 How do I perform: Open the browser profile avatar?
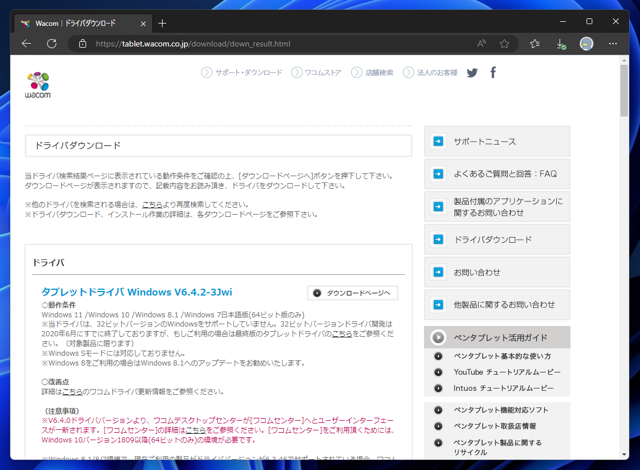587,44
